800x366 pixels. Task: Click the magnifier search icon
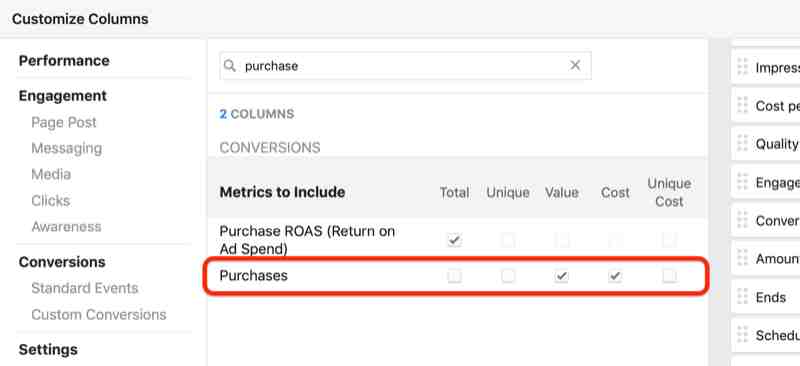[230, 66]
